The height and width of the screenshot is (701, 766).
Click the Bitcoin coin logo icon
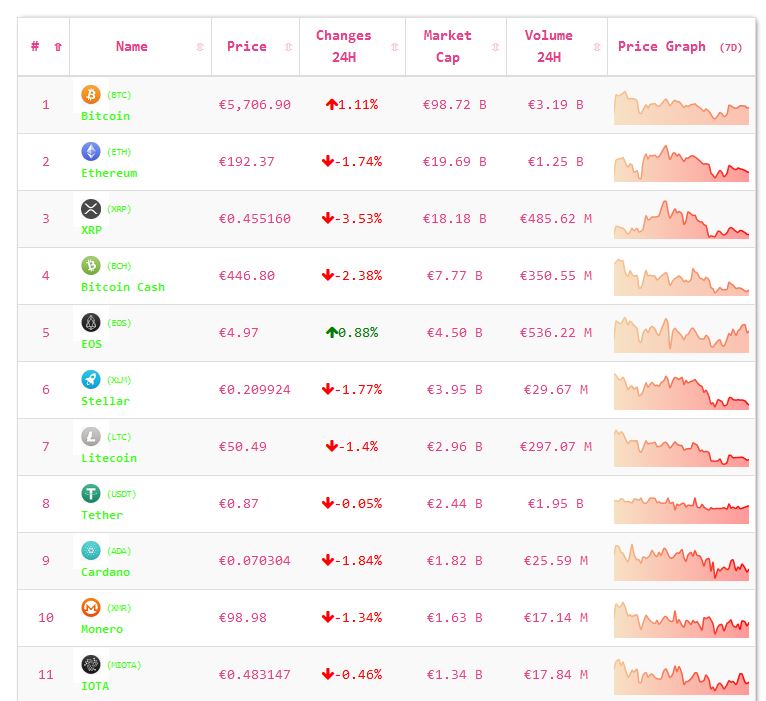click(91, 95)
